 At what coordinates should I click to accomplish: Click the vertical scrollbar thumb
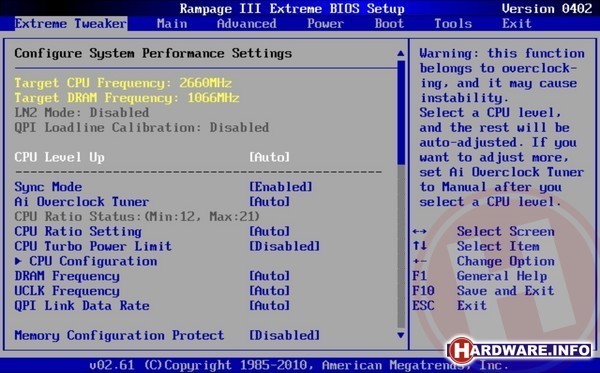[401, 112]
